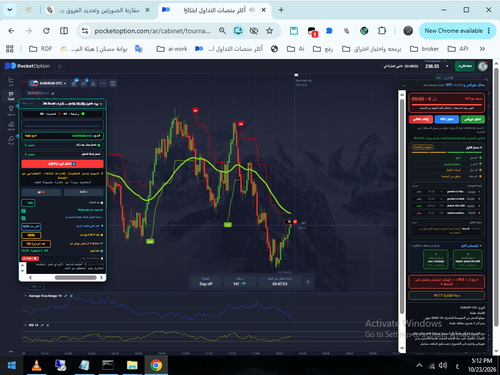The image size is (500, 375).
Task: Open the Chrome profile avatar
Action: tap(408, 31)
